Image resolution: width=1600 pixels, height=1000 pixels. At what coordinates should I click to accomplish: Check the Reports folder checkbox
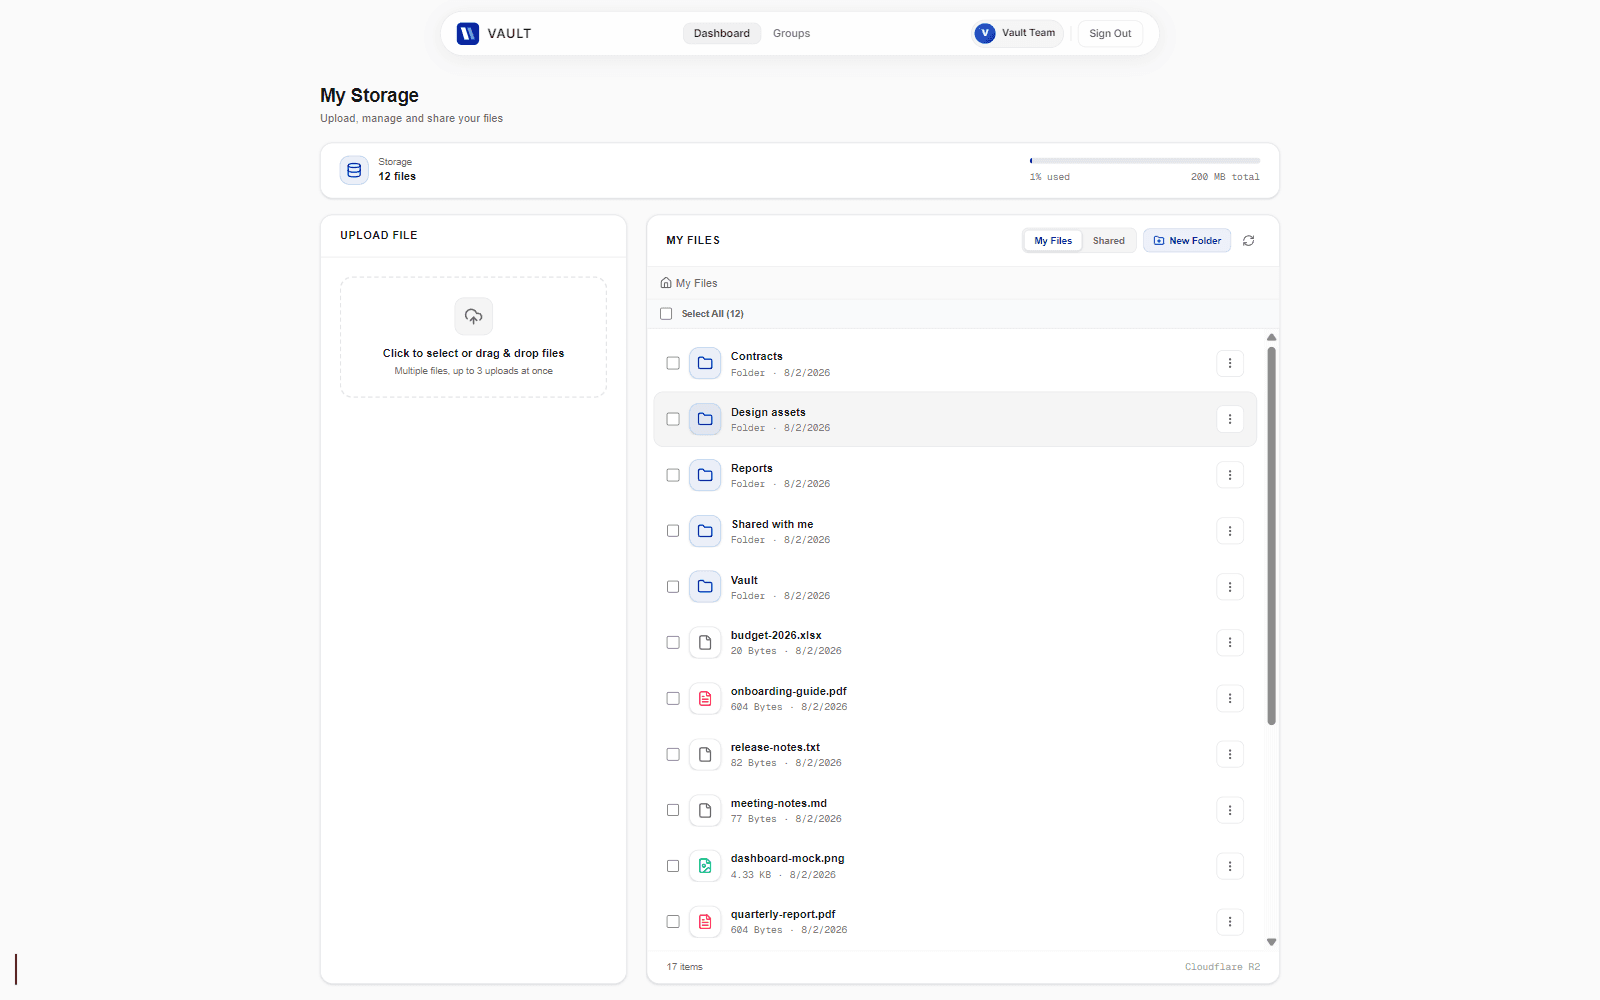click(673, 475)
